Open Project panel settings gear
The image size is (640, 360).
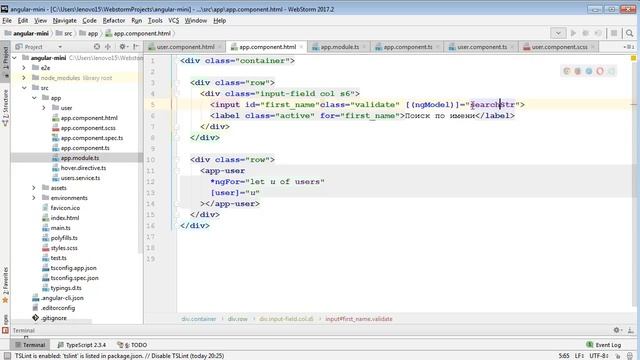[x=123, y=47]
